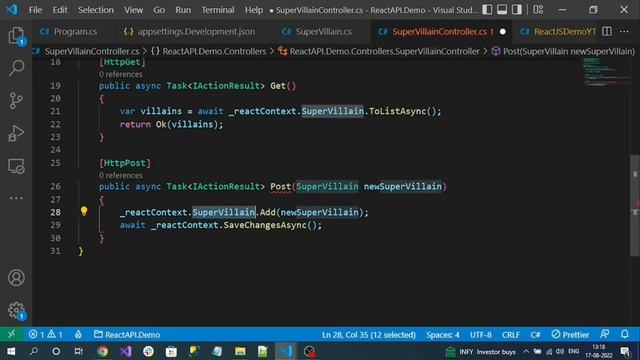Click 0 references above the Get method
The height and width of the screenshot is (360, 640).
120,74
